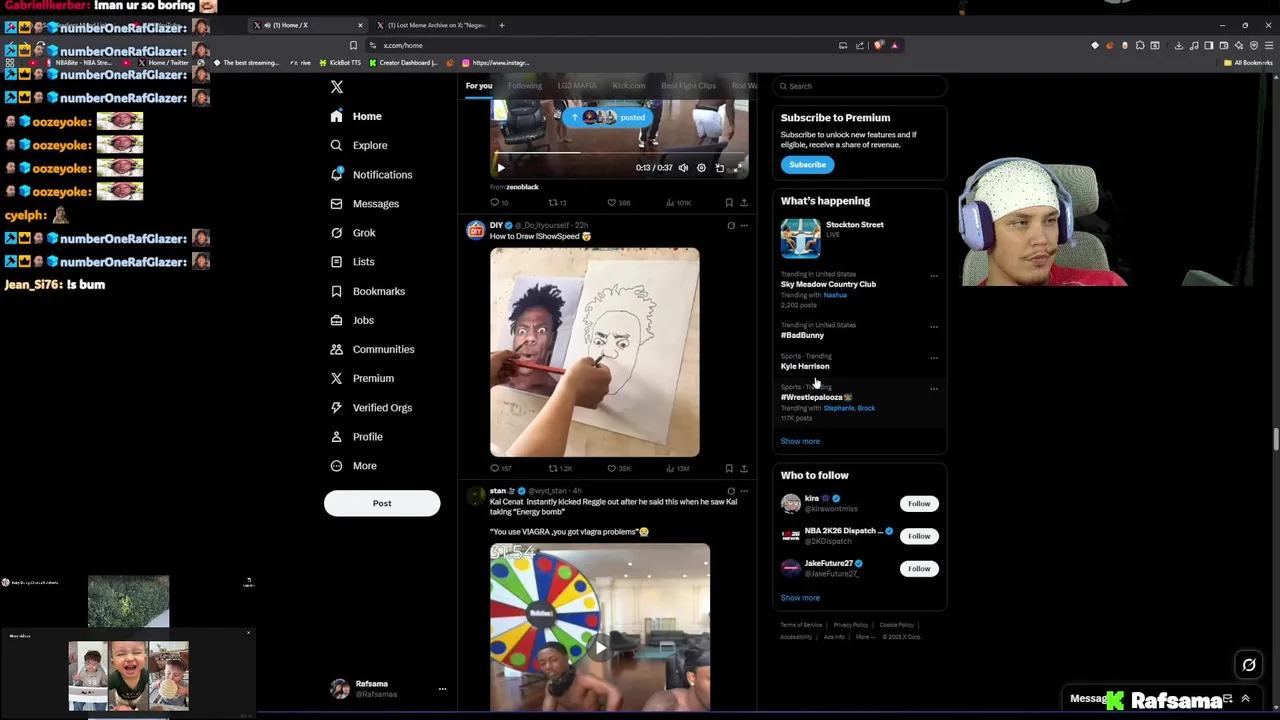Open Stockton Street live item
Image resolution: width=1280 pixels, height=720 pixels.
pos(860,239)
